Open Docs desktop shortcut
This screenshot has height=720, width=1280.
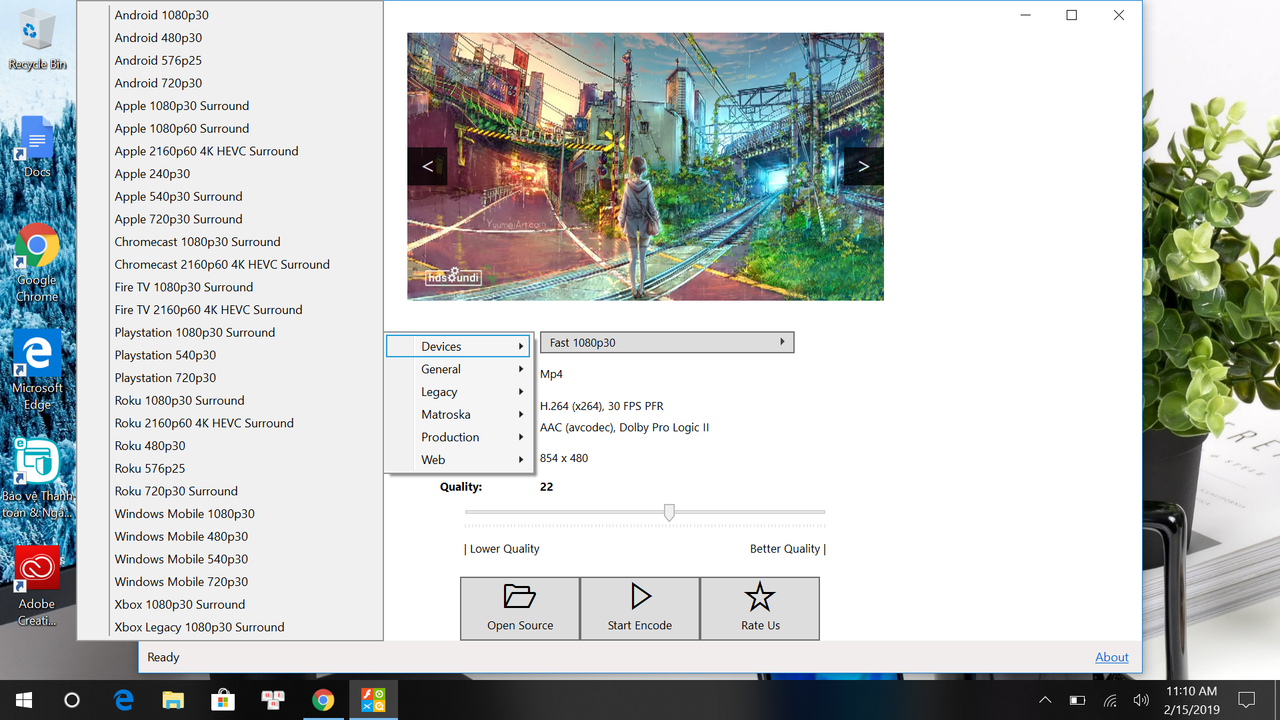pos(37,147)
